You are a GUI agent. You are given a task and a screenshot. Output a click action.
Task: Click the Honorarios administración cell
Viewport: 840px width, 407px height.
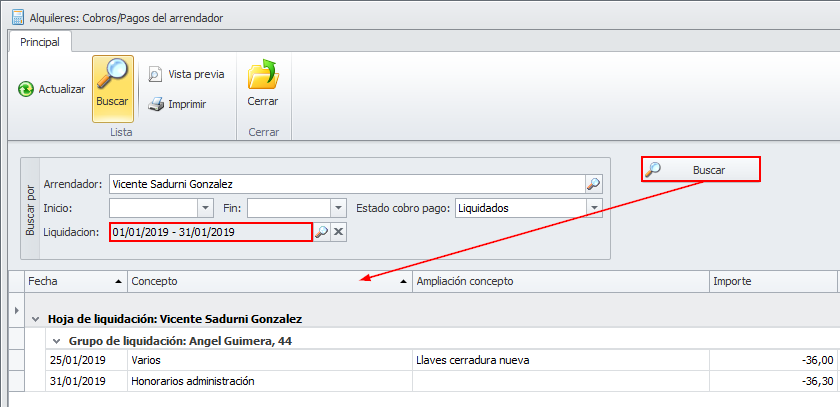point(269,381)
